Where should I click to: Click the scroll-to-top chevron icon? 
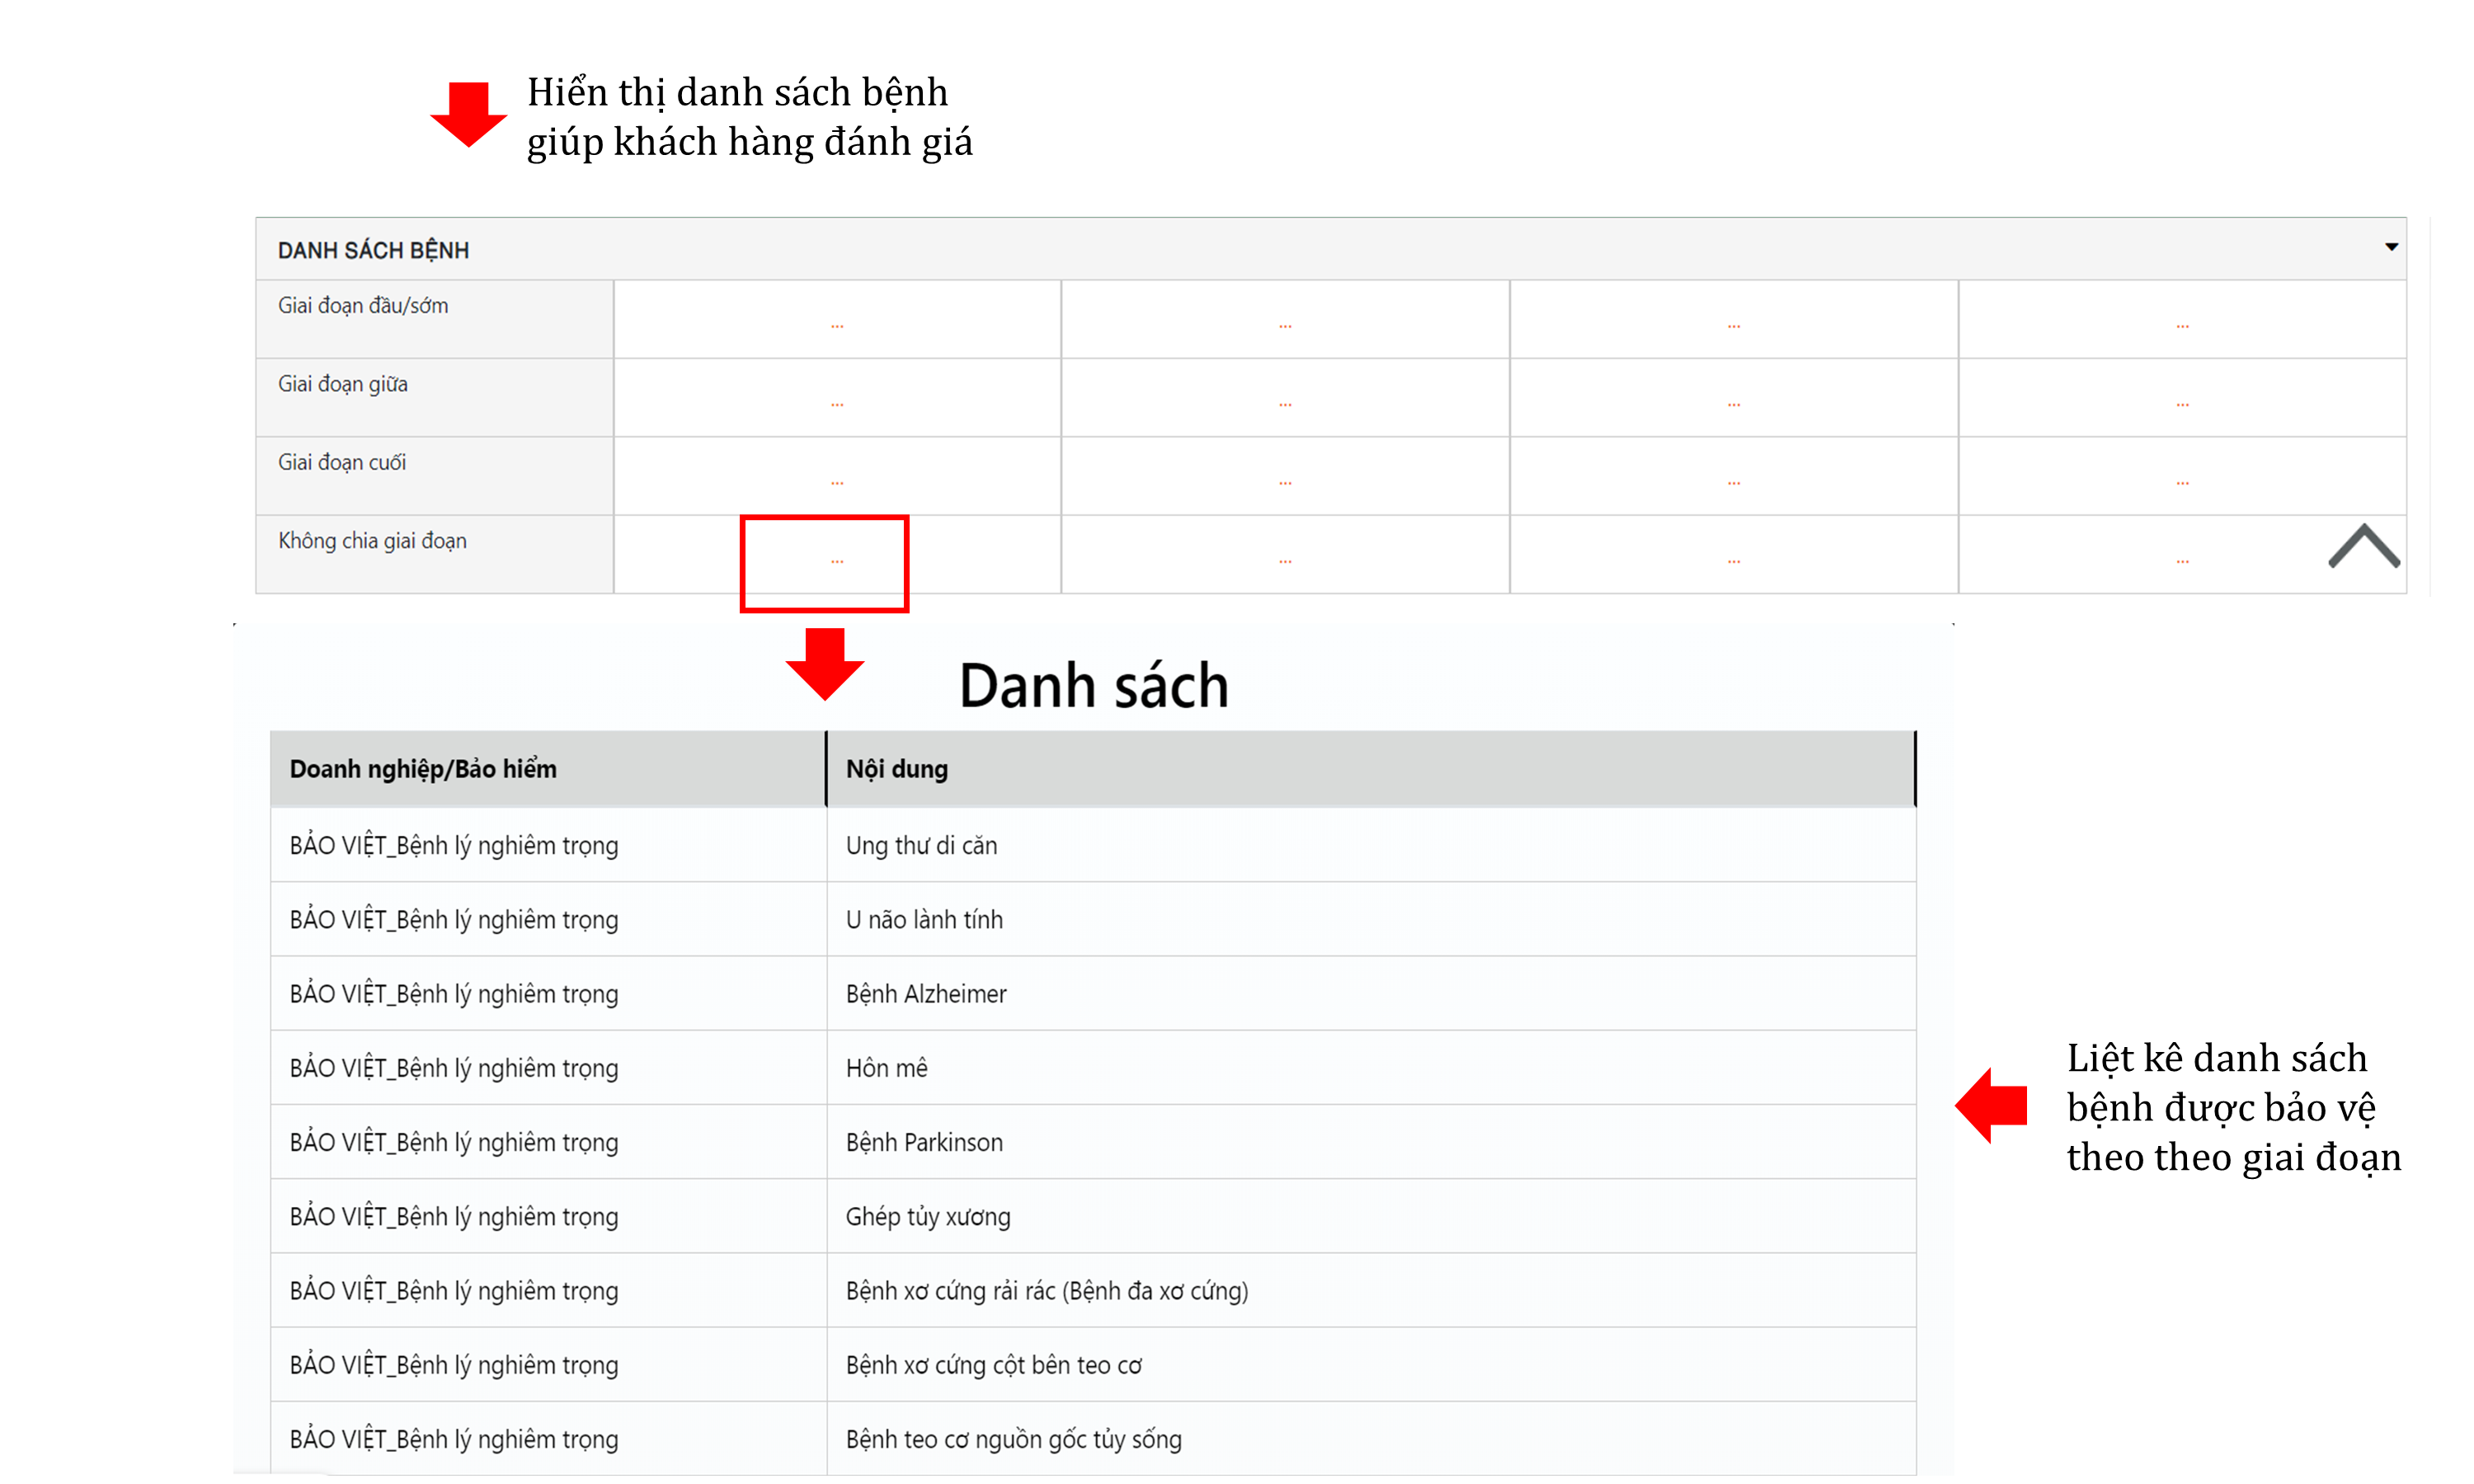tap(2363, 547)
